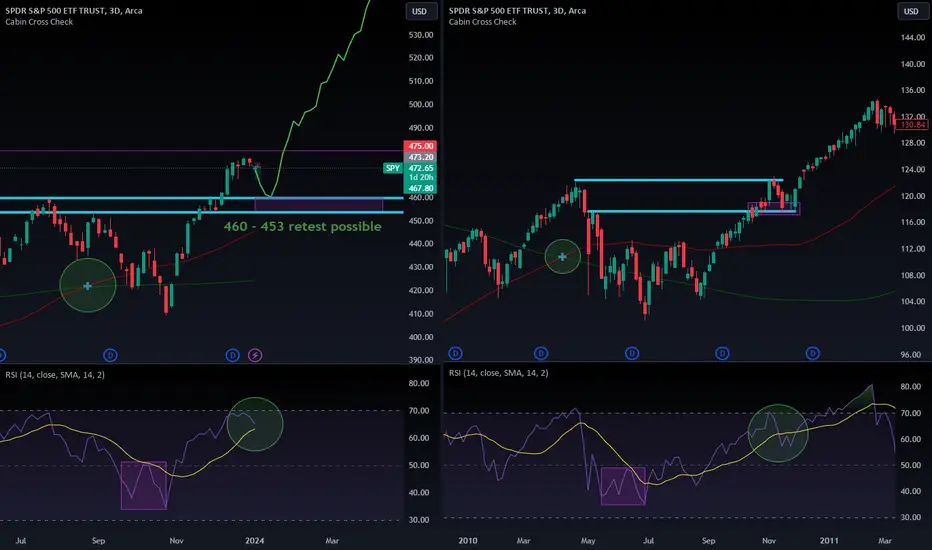The image size is (932, 550).
Task: Open dividend marker near Mar 2010 on right chart
Action: pyautogui.click(x=541, y=354)
